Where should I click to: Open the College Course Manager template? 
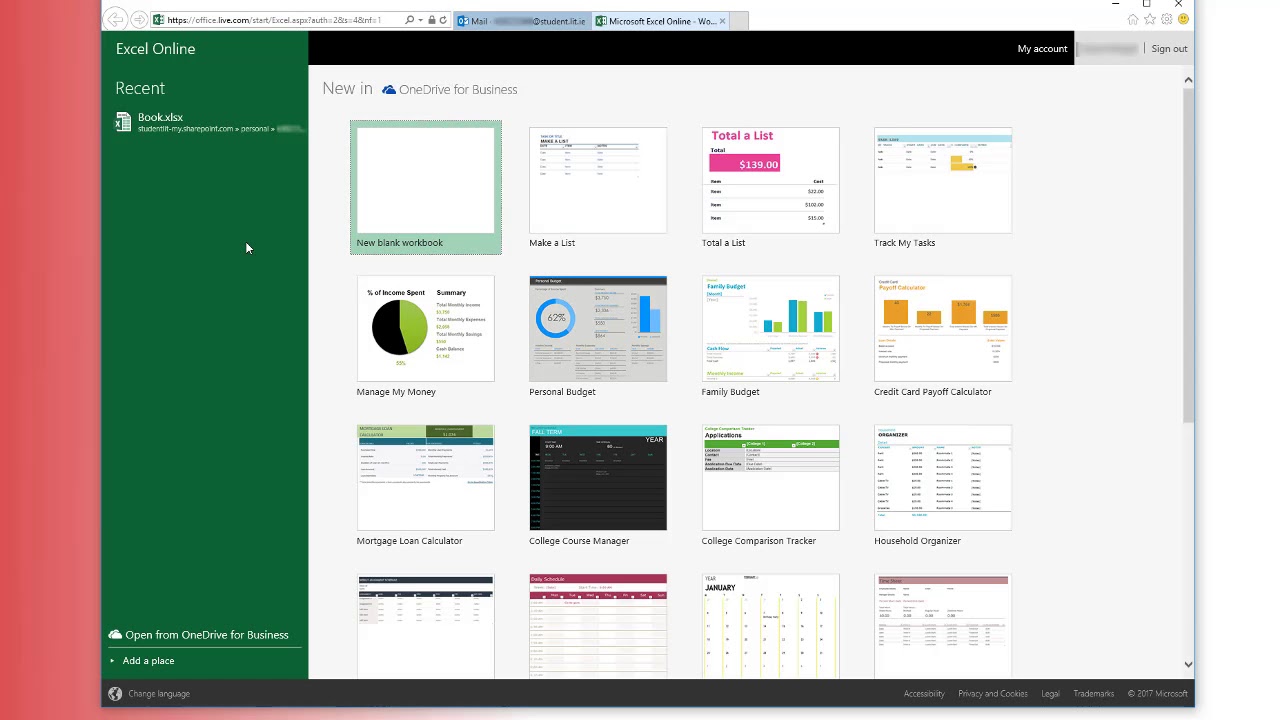pos(598,485)
